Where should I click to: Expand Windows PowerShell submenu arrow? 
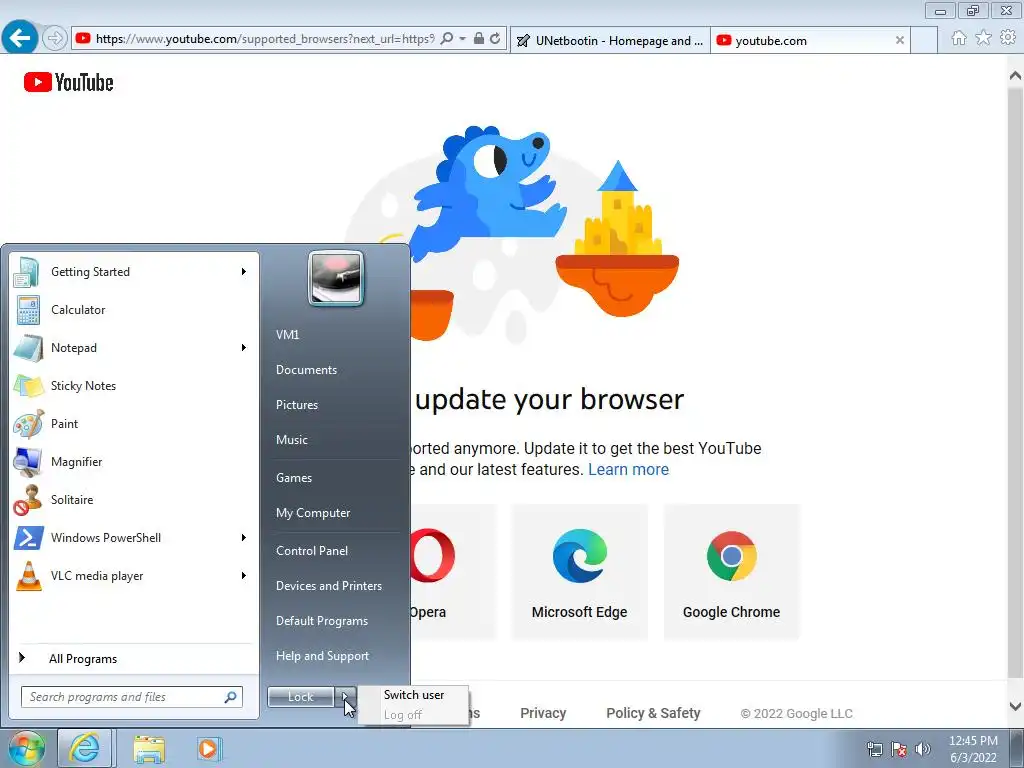click(244, 537)
